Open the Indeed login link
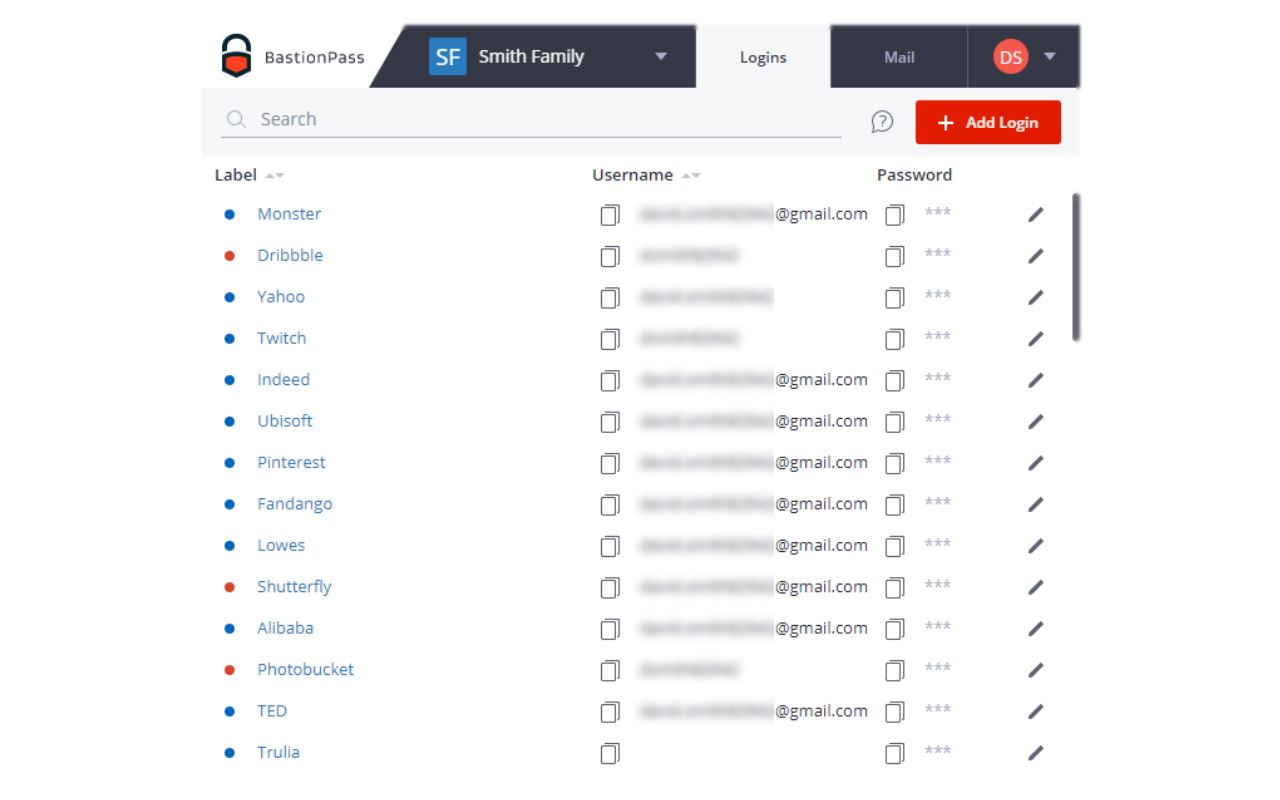 click(x=284, y=380)
